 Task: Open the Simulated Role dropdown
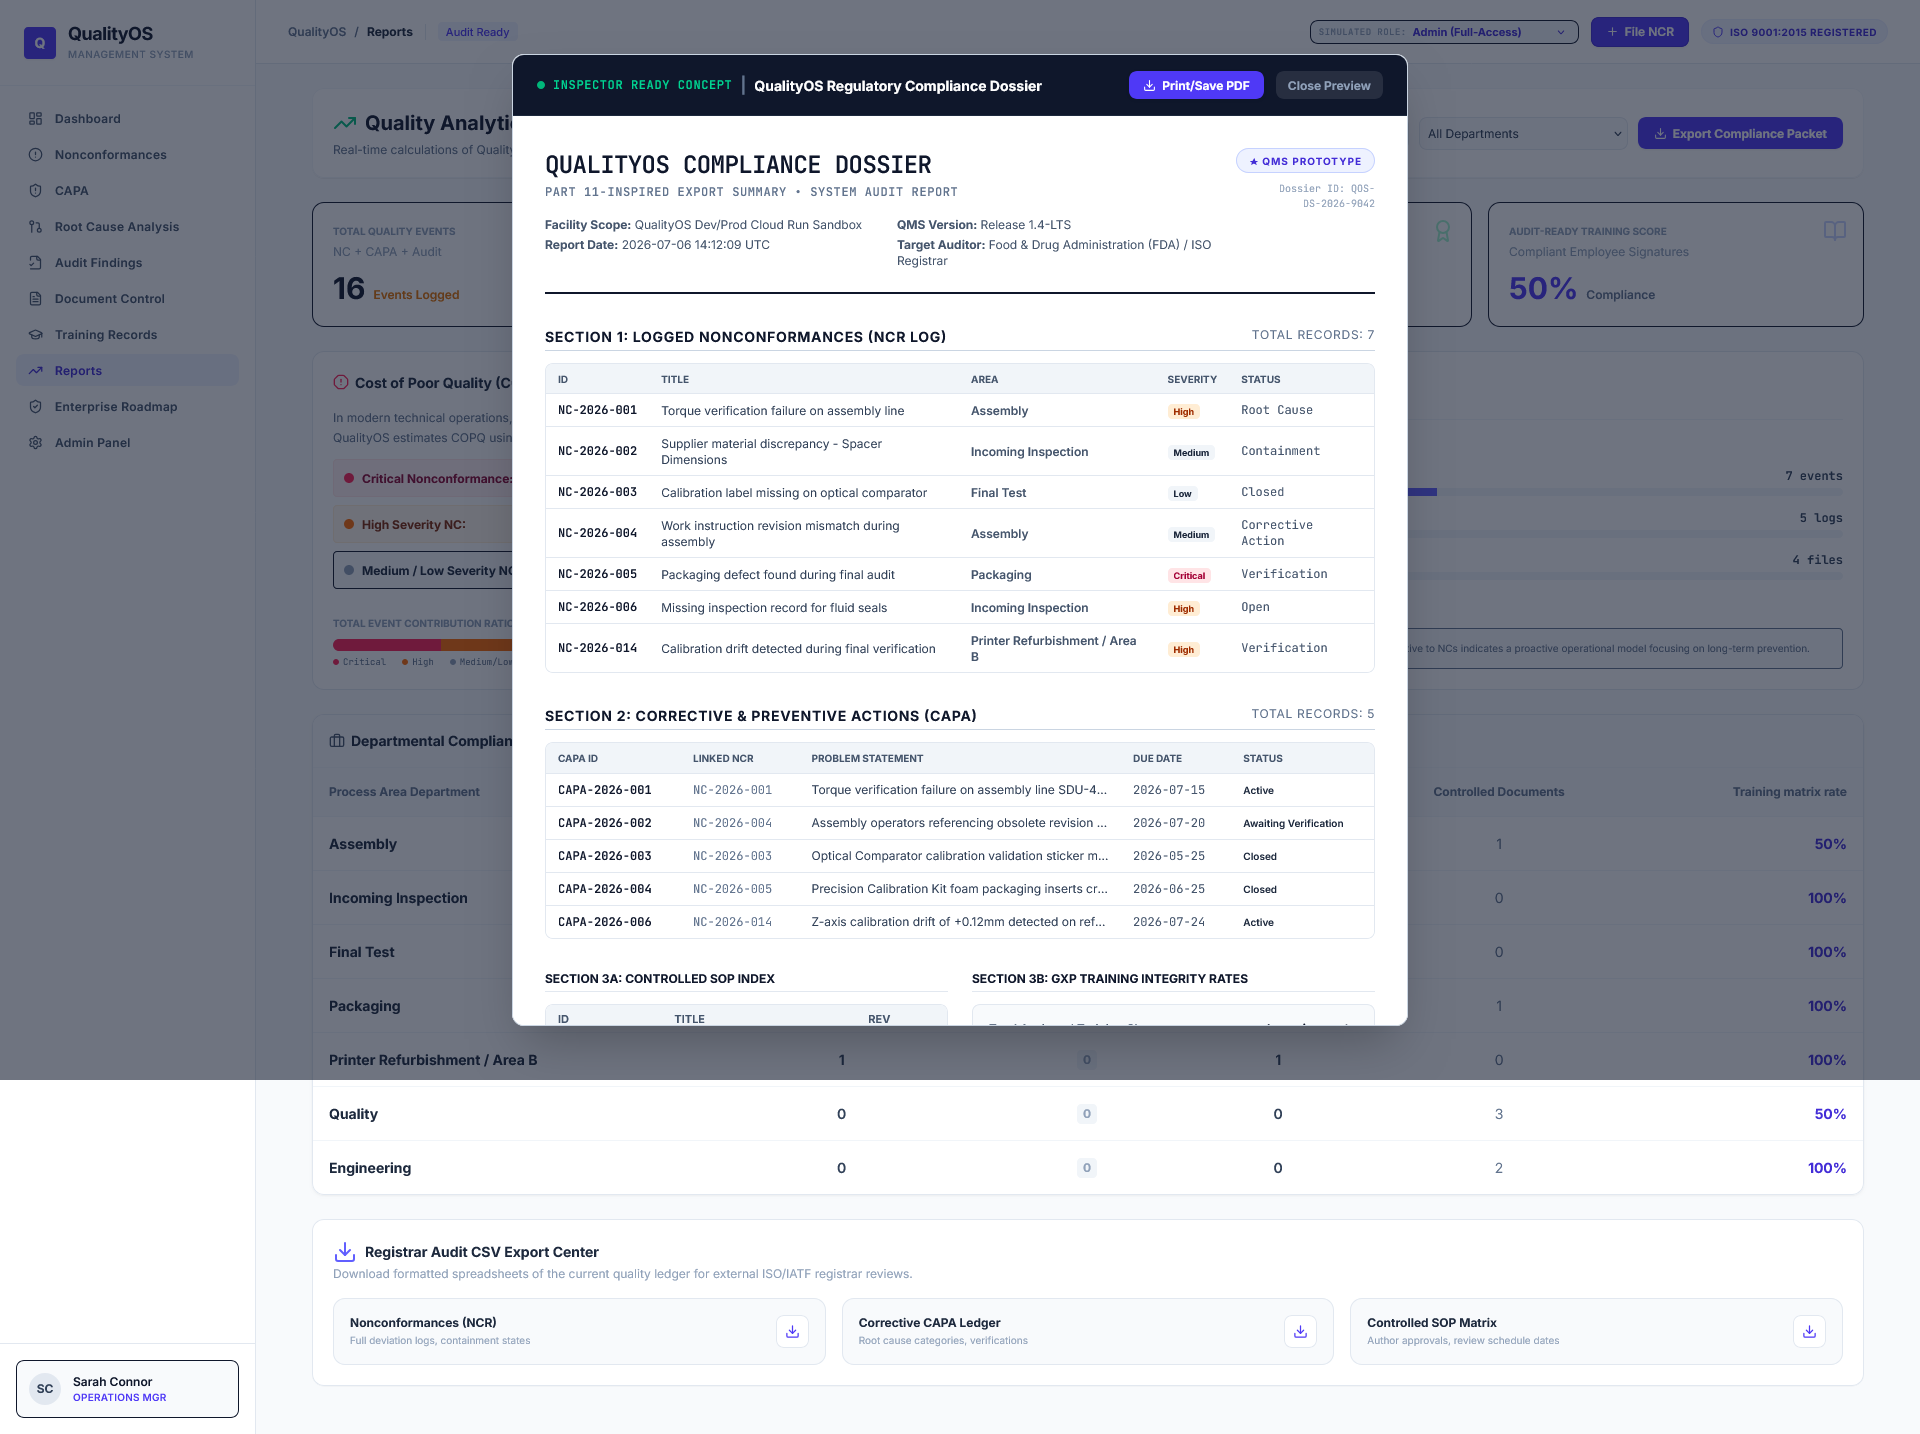1444,32
